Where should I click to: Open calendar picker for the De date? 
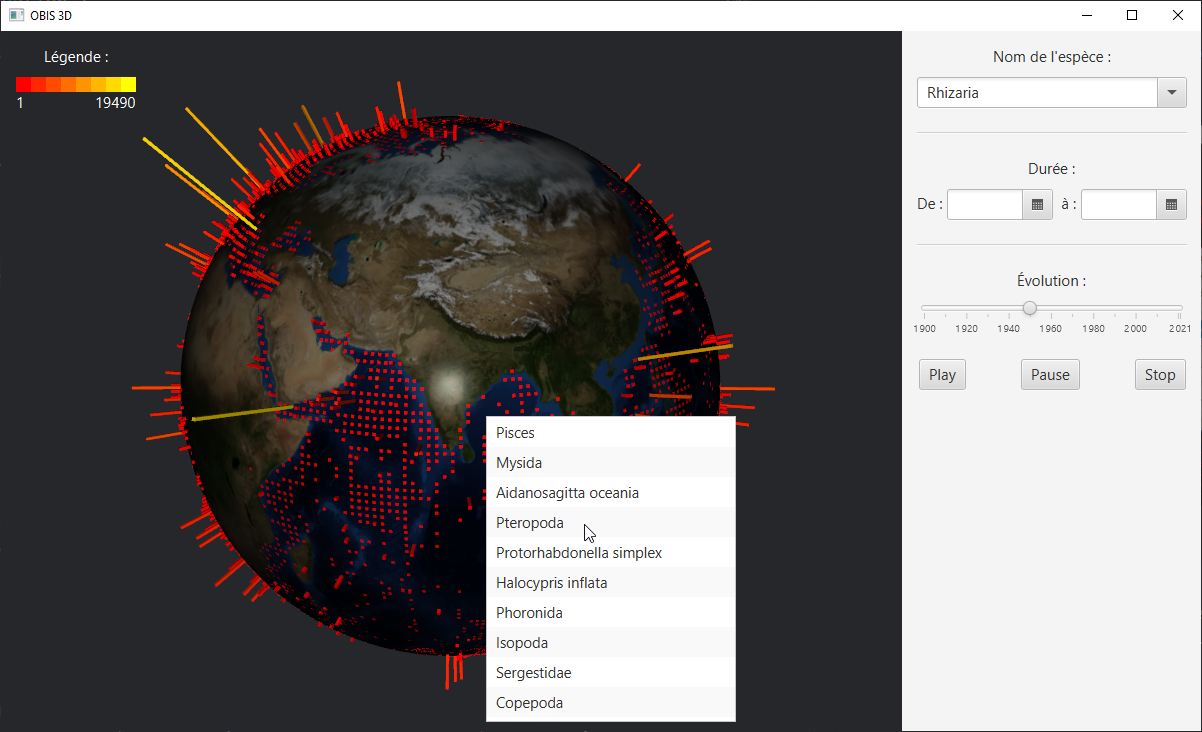click(x=1037, y=204)
